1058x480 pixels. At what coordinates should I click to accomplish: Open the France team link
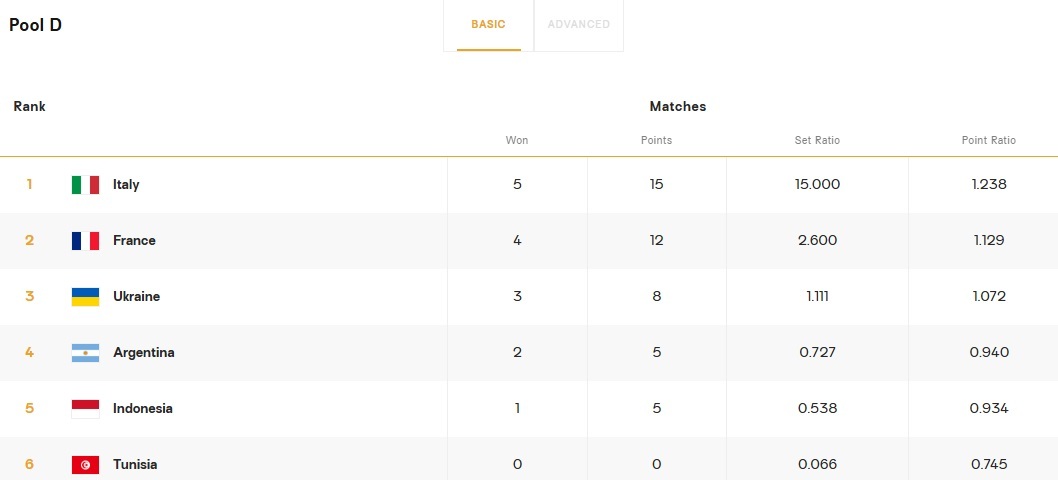(134, 241)
